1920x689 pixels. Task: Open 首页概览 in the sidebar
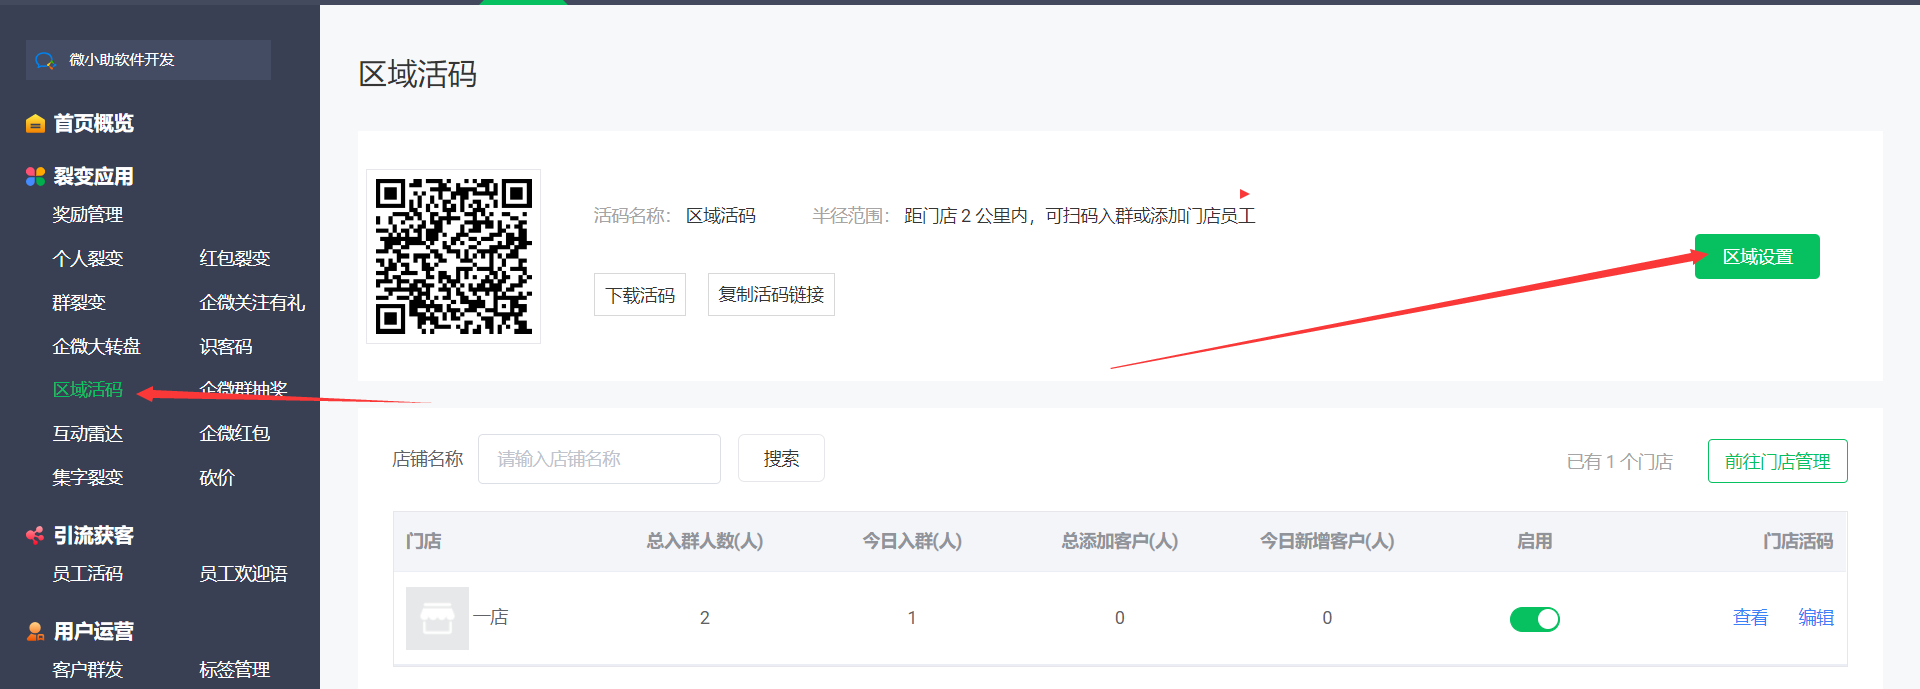tap(93, 123)
